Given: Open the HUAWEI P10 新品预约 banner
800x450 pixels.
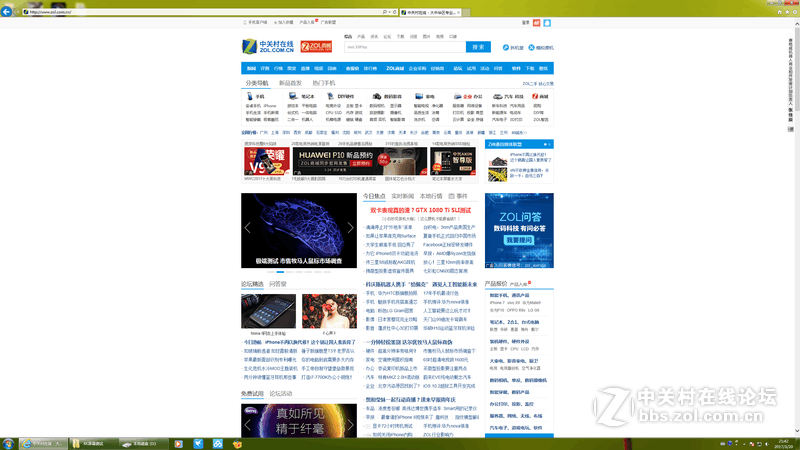Looking at the screenshot, I should 359,161.
